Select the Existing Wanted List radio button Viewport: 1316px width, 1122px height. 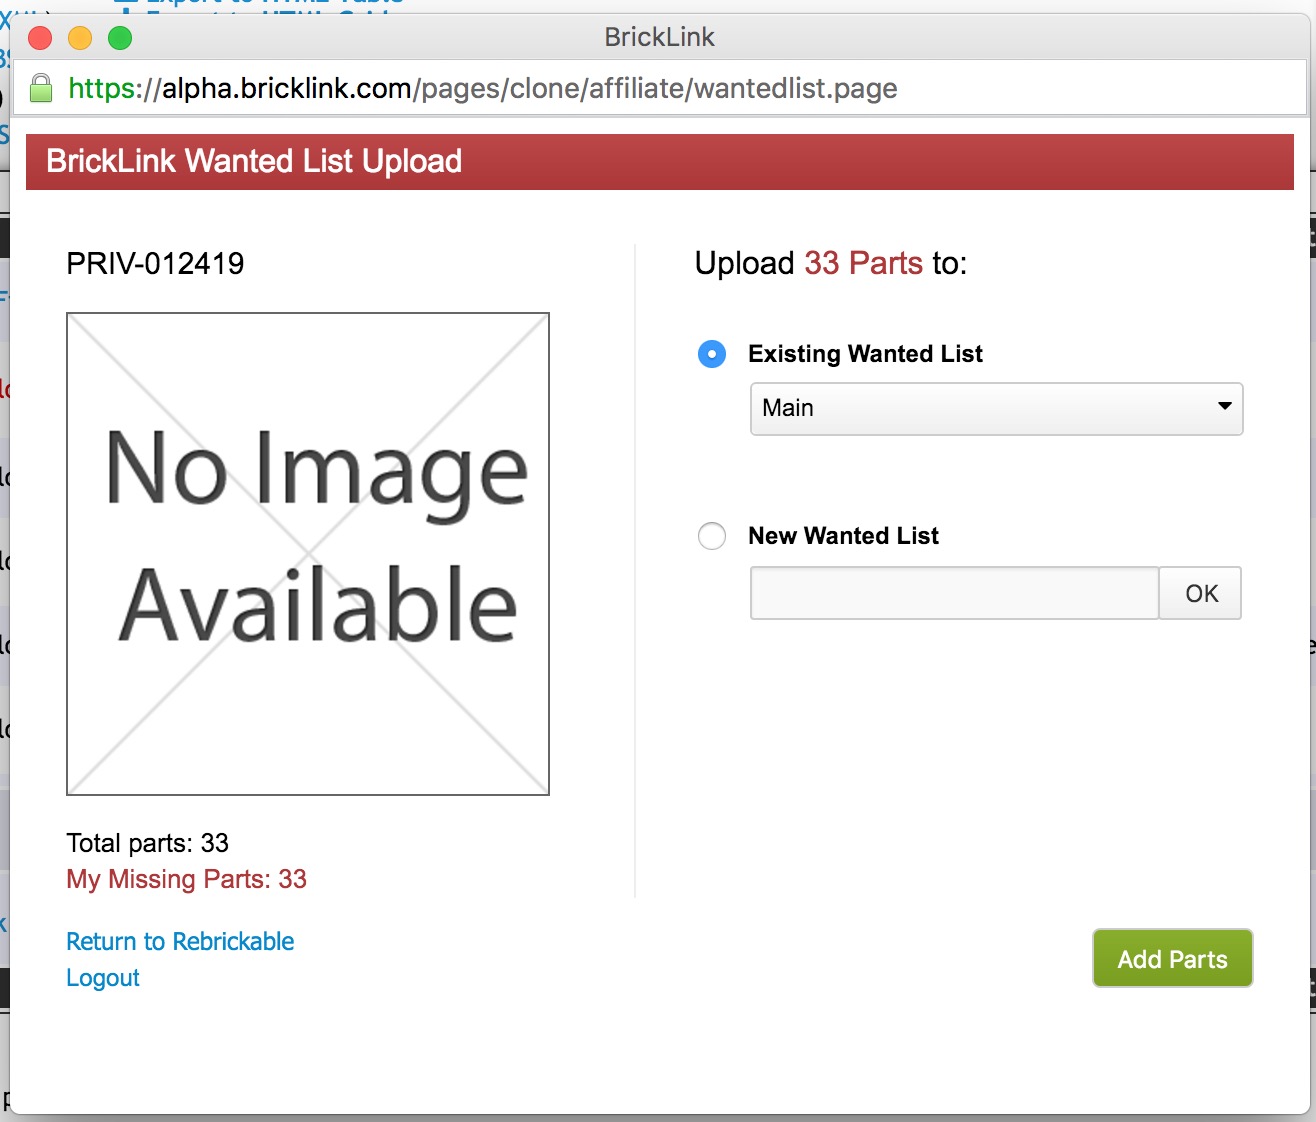(x=712, y=354)
